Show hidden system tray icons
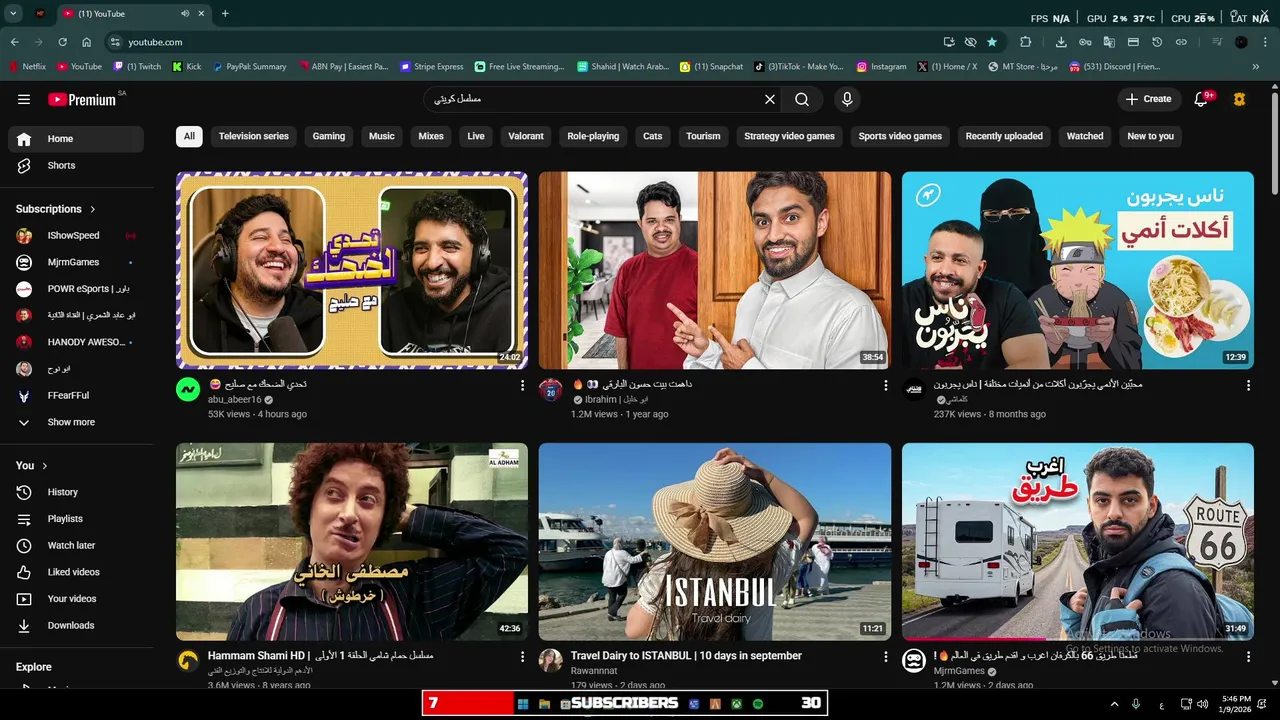1280x720 pixels. click(1114, 704)
